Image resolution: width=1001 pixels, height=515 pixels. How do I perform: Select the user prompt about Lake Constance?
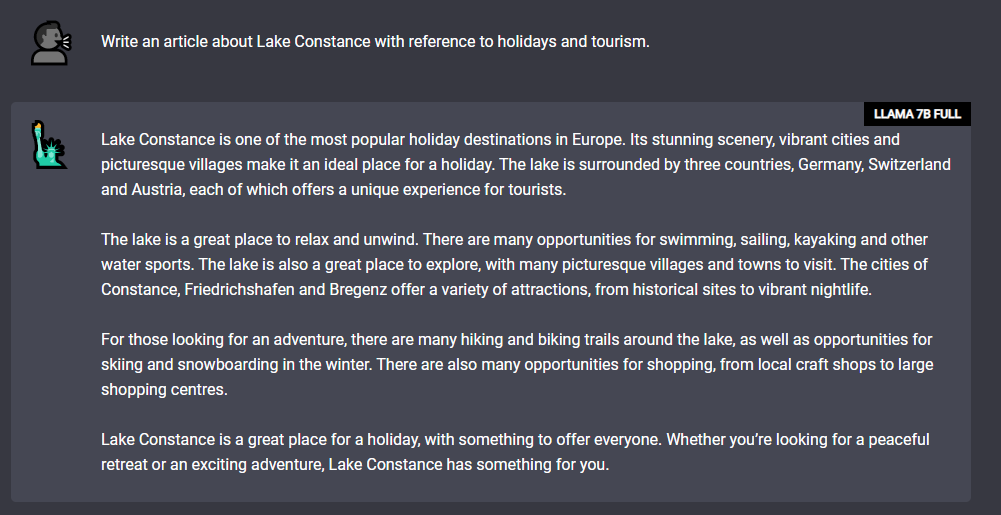click(x=375, y=42)
